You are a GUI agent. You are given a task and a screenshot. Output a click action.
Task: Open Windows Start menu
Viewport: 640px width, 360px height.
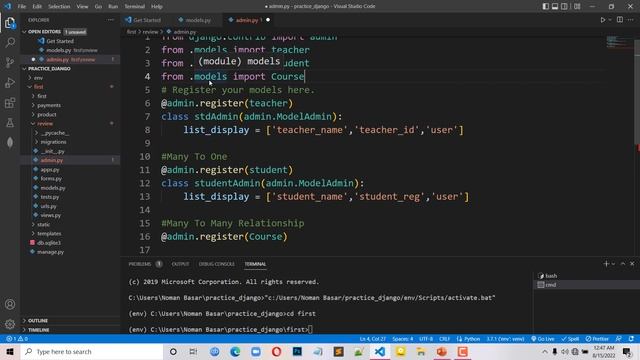(10, 351)
